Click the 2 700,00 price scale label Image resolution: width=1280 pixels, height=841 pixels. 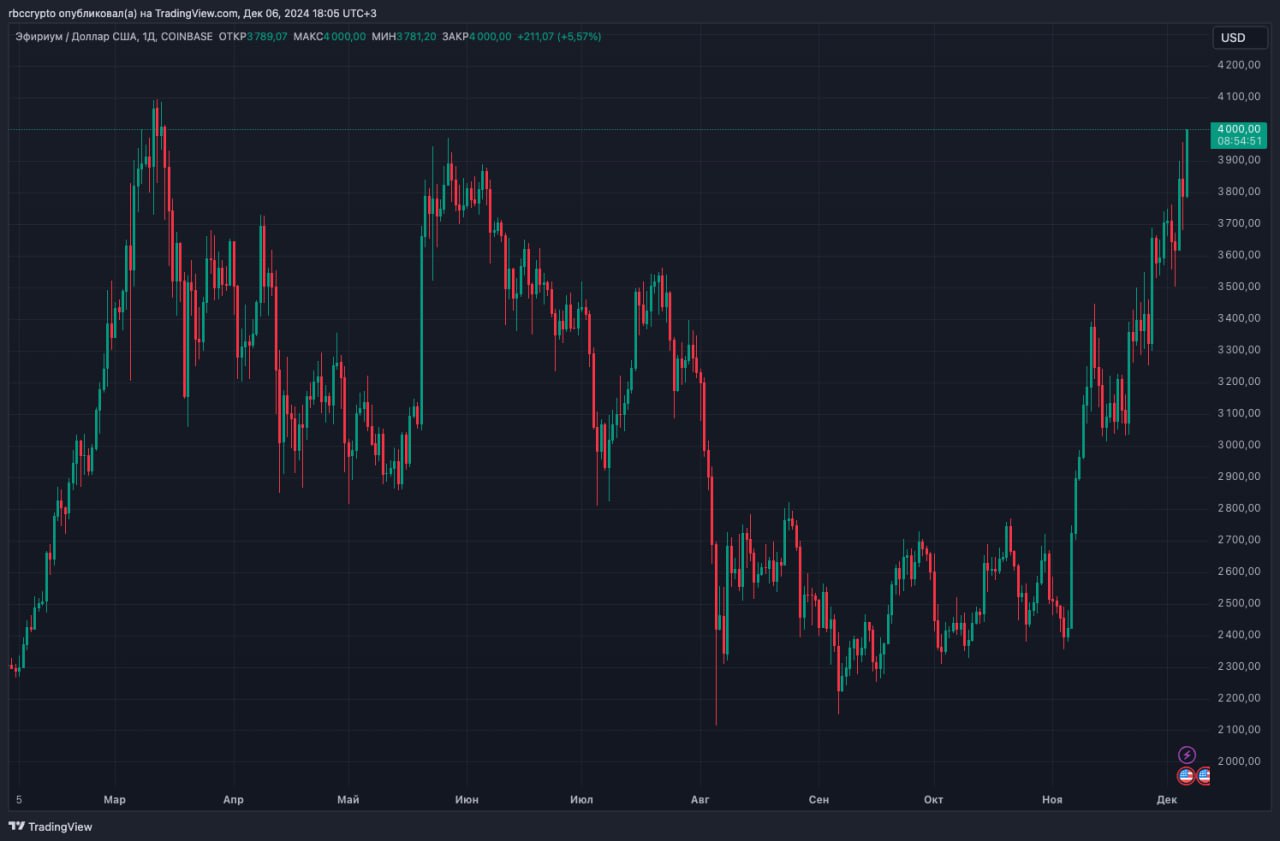1238,540
